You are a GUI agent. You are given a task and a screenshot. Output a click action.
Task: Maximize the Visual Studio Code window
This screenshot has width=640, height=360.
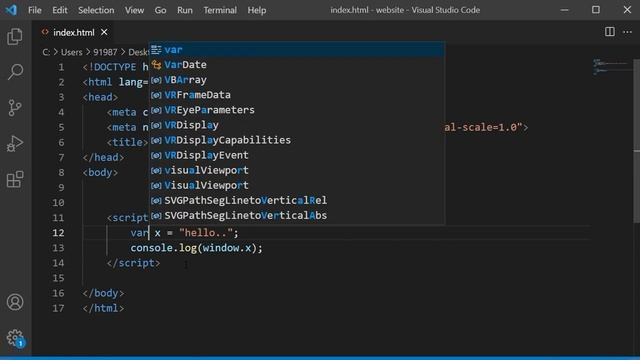[x=596, y=10]
